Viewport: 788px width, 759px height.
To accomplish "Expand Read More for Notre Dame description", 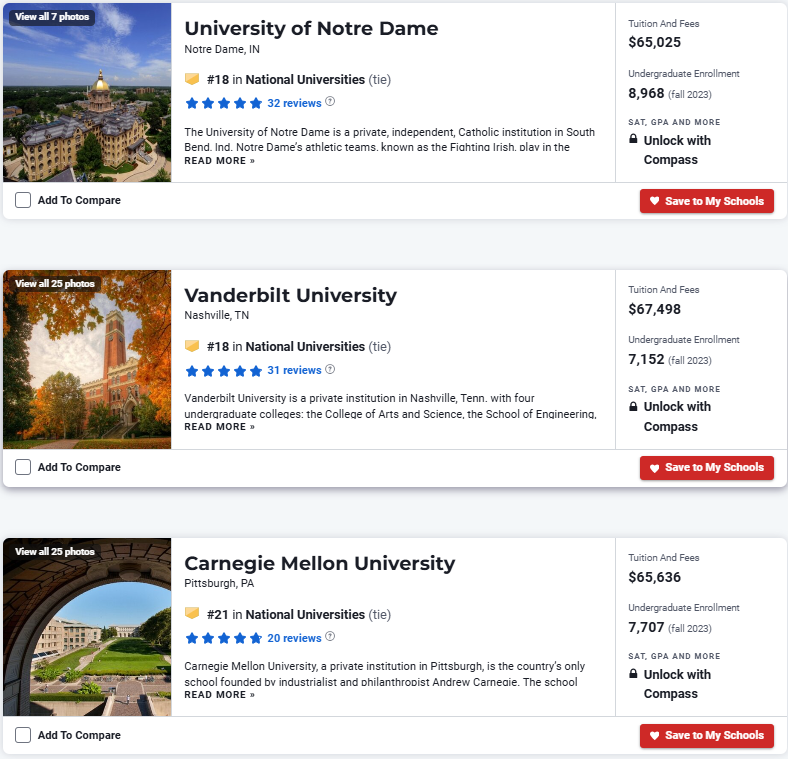I will tap(219, 160).
